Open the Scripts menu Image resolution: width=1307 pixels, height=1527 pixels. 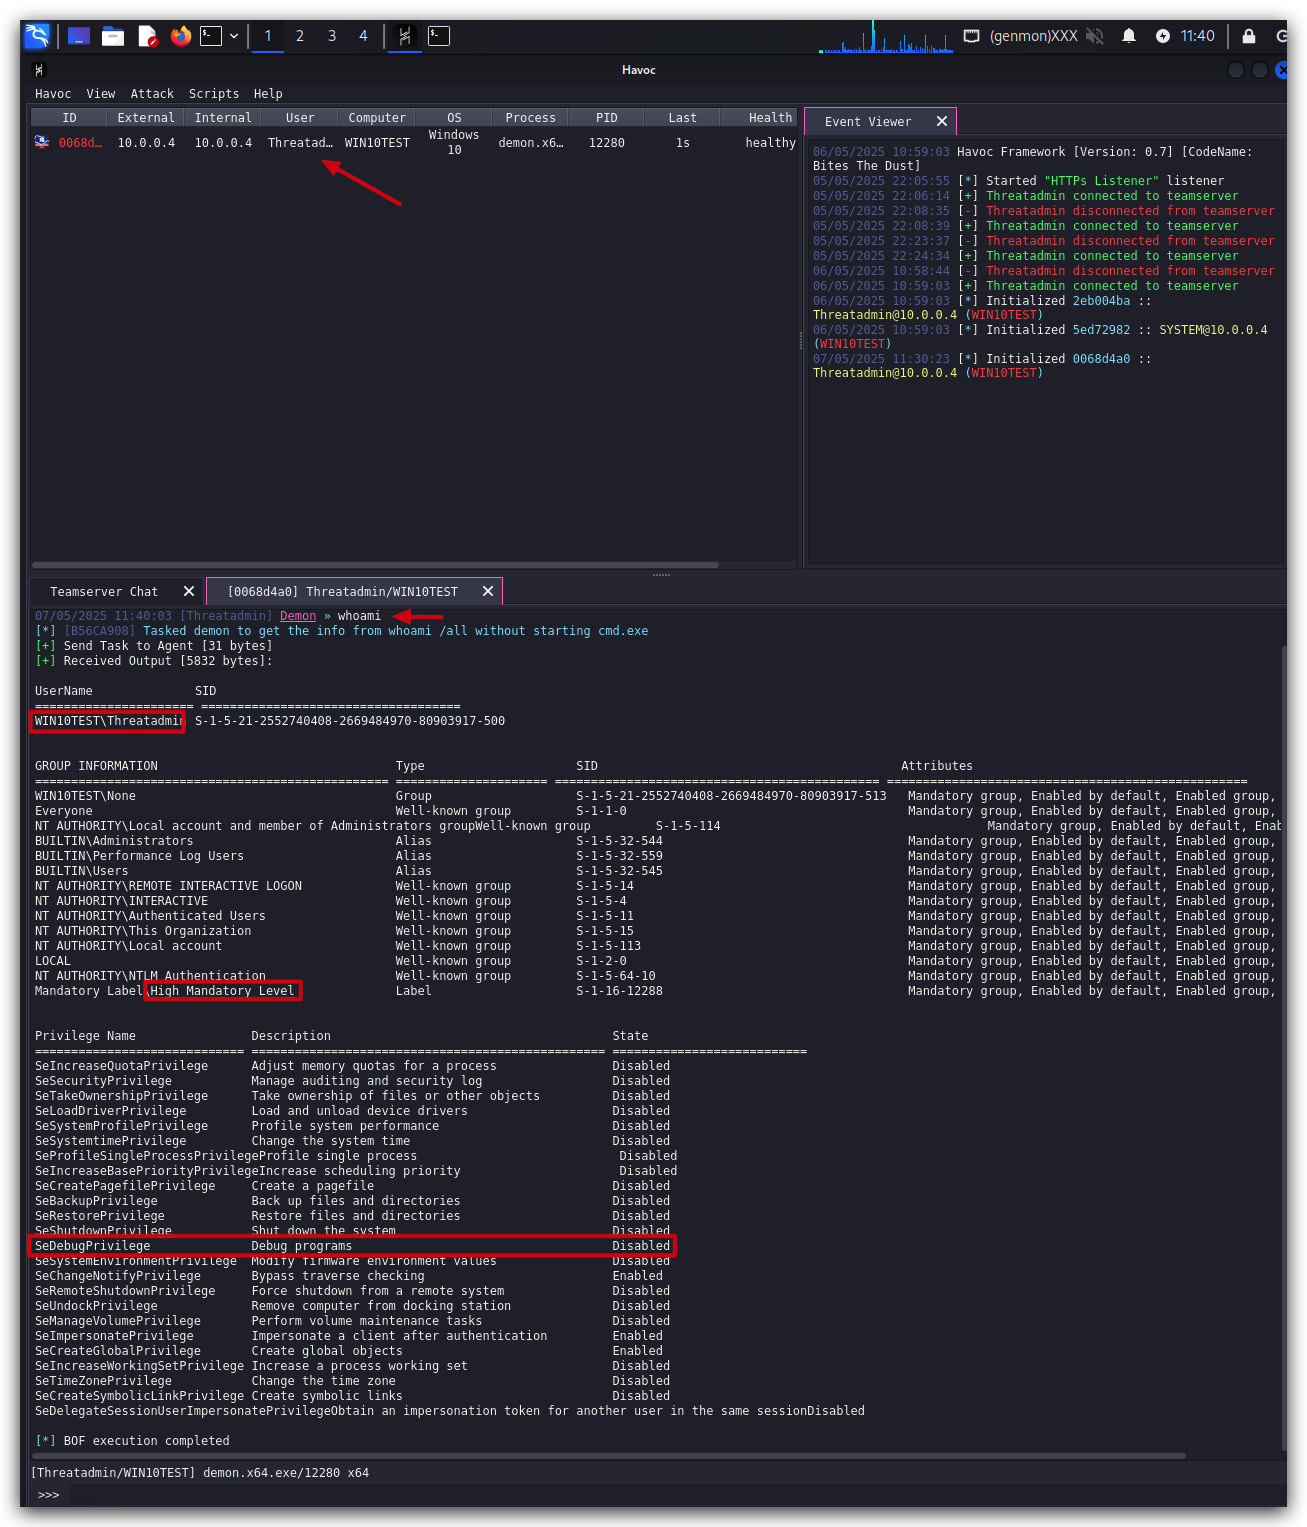click(214, 94)
